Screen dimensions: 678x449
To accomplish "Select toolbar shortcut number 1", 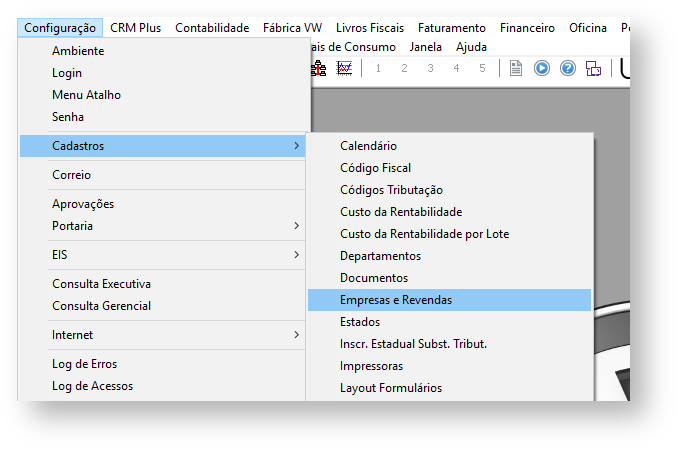I will point(378,68).
